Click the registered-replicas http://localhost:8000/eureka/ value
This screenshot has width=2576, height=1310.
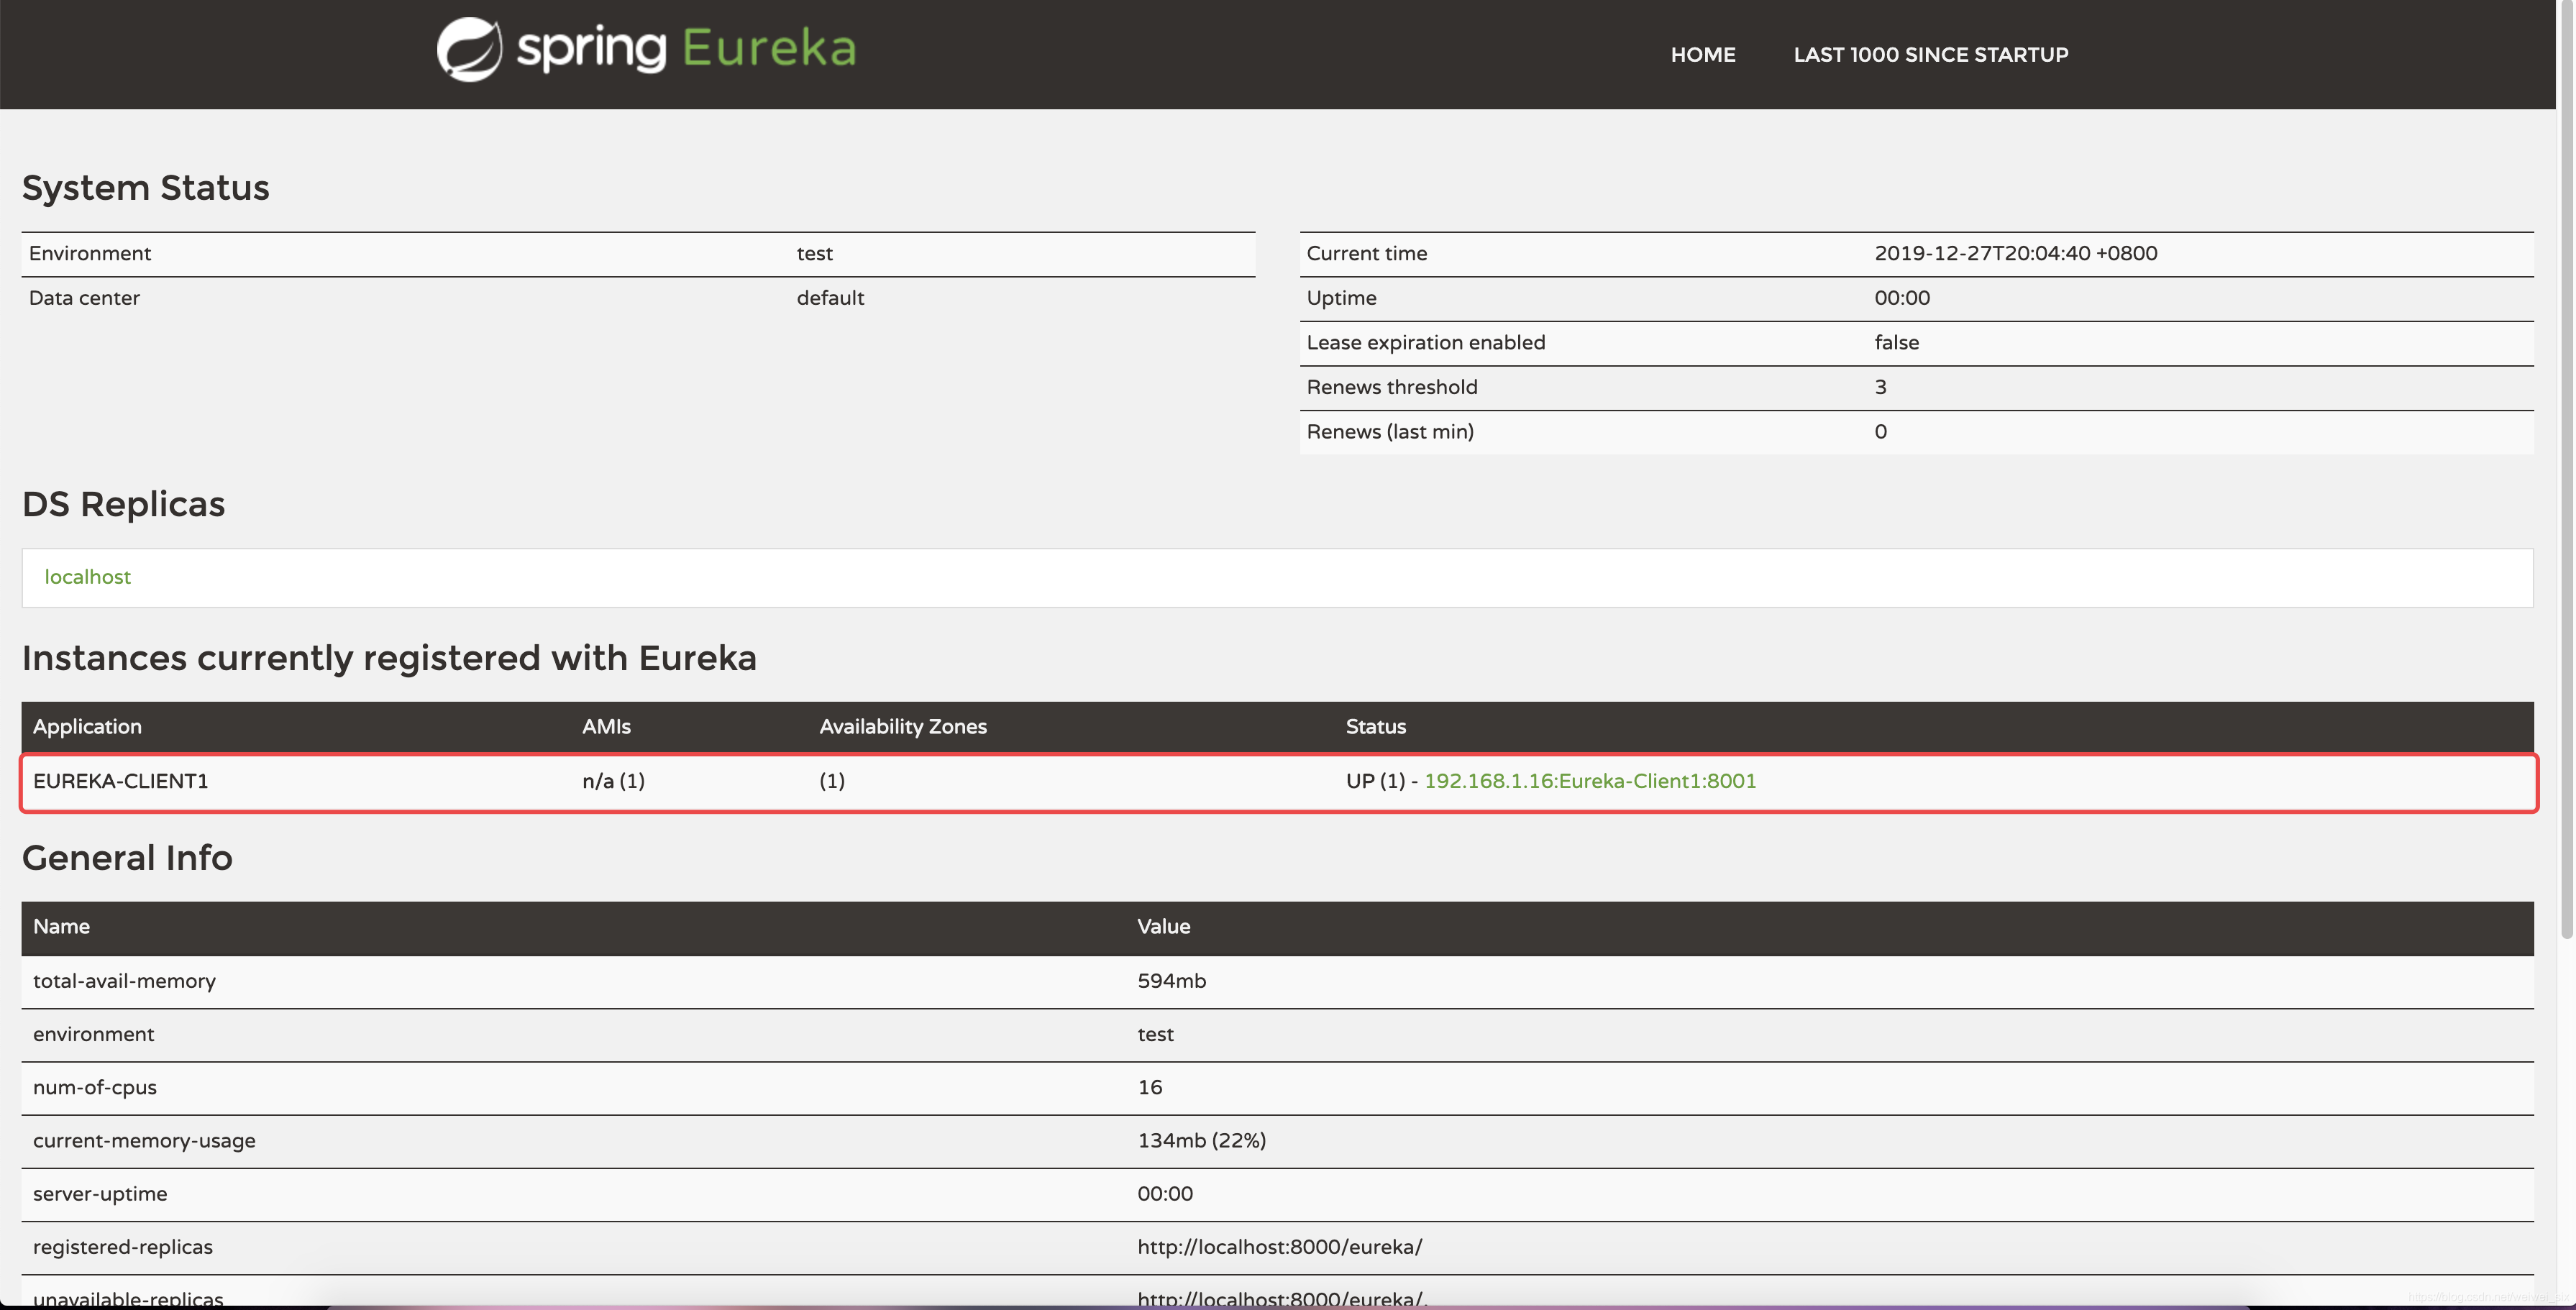1279,1247
